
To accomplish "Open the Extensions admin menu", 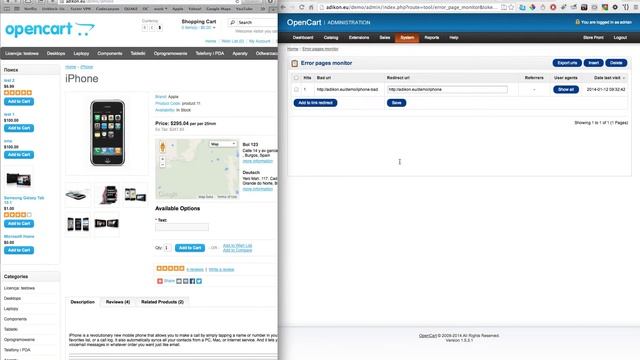I will coord(359,38).
